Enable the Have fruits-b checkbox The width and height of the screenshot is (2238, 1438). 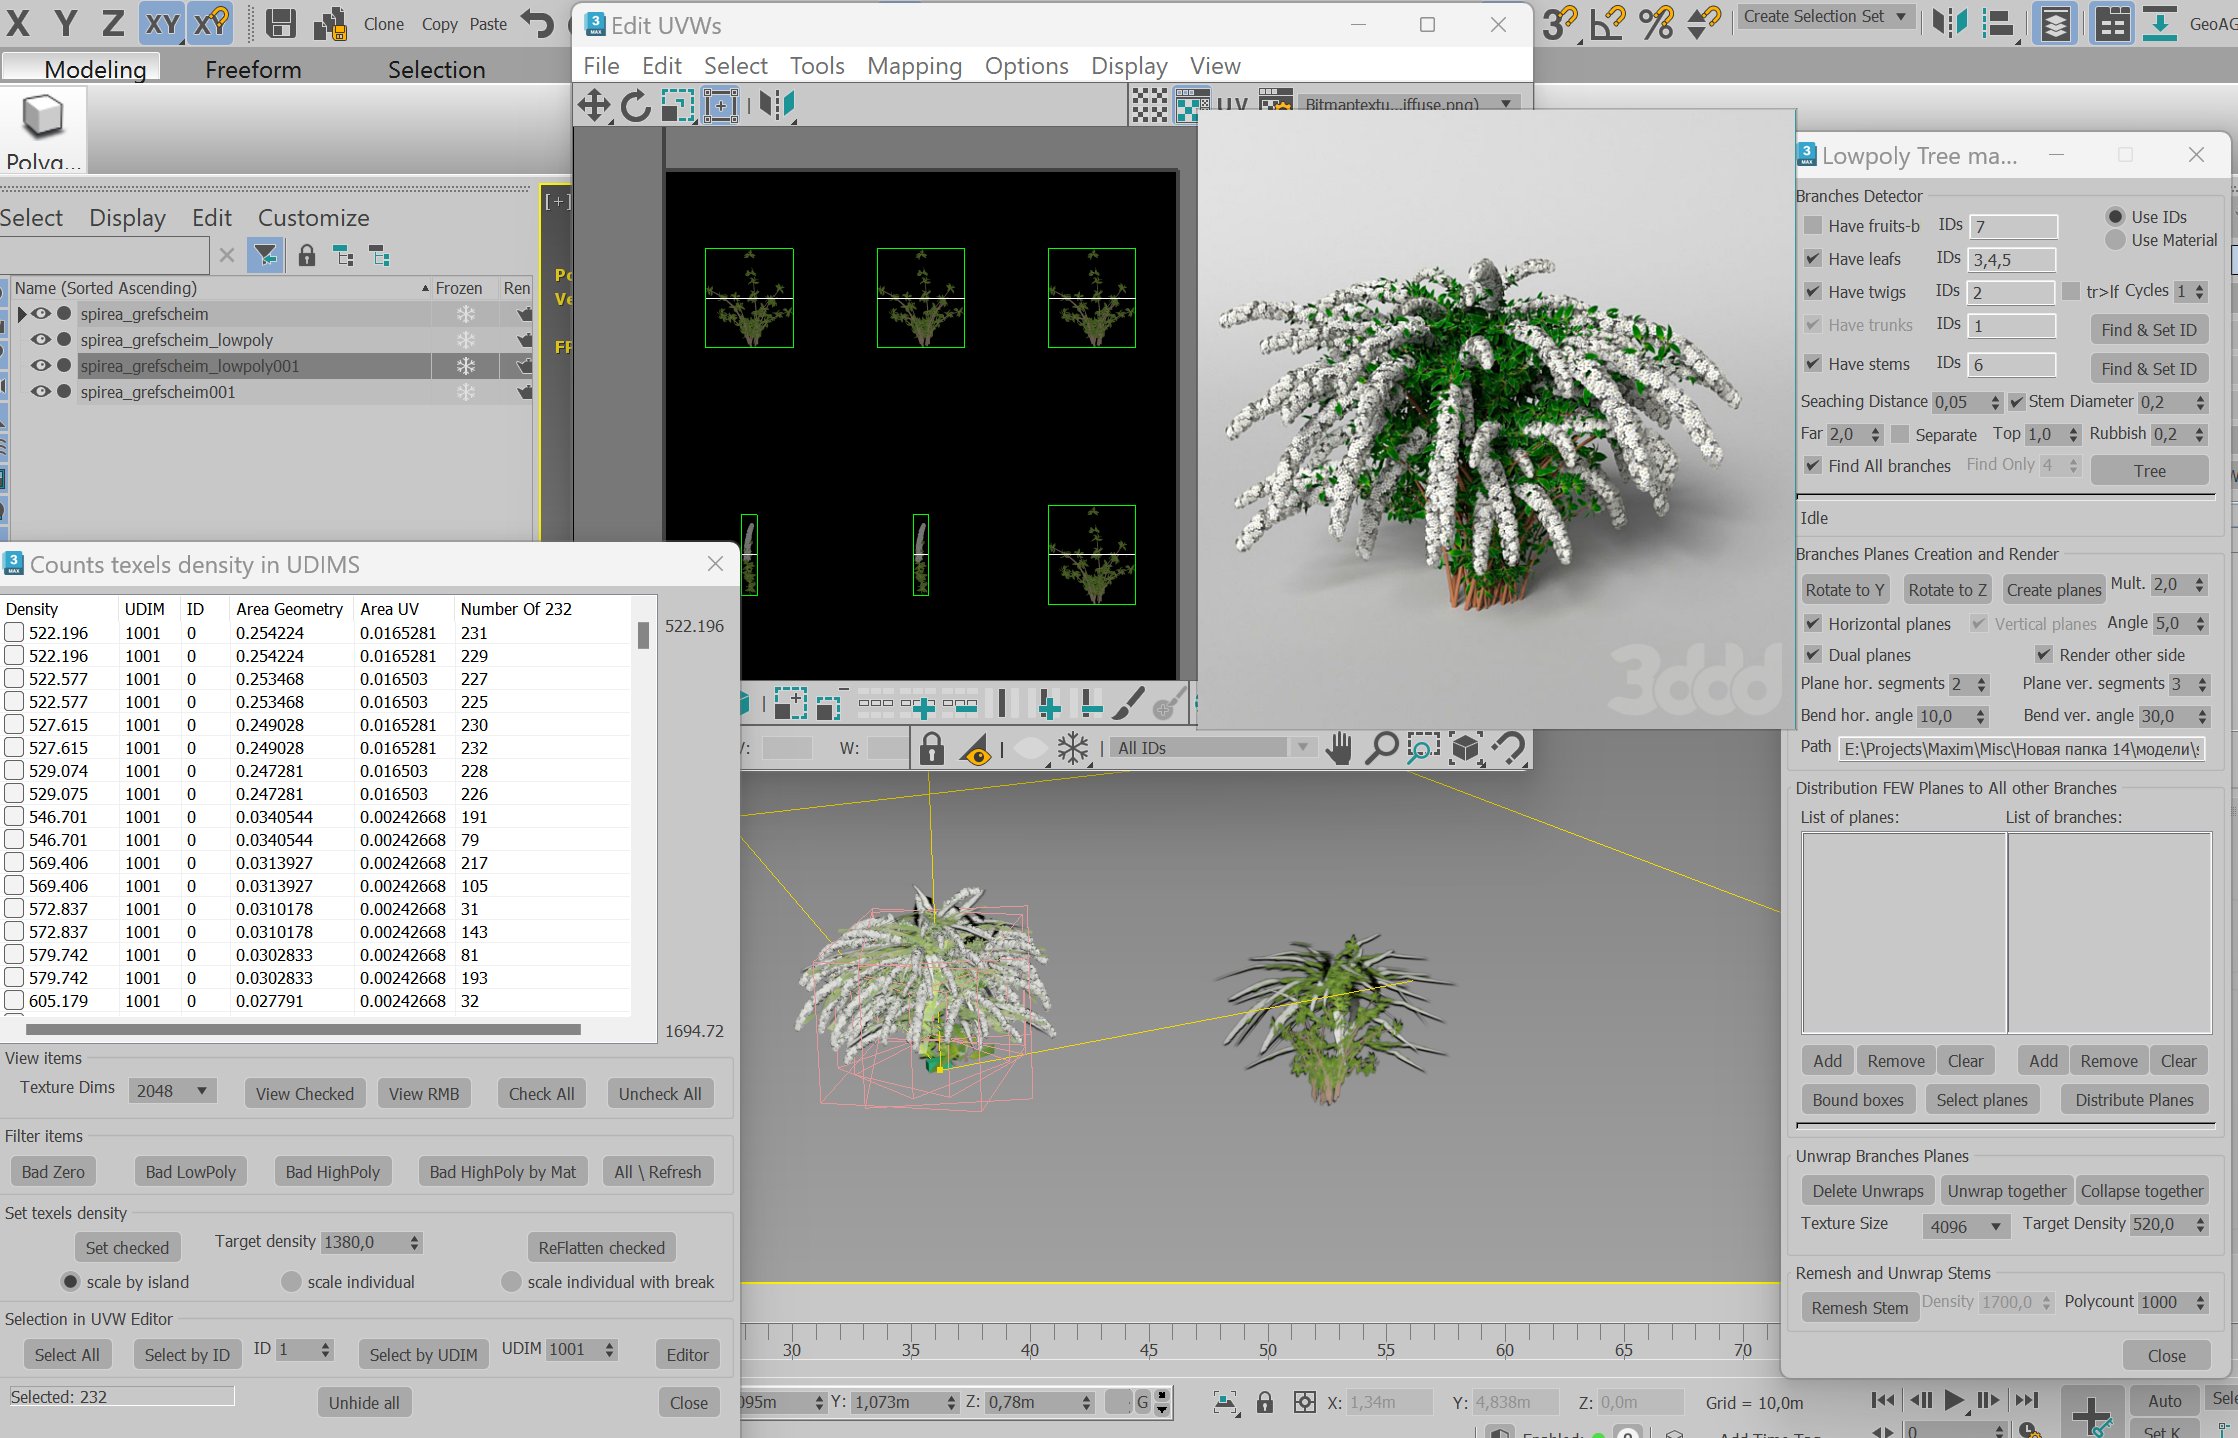click(x=1813, y=226)
